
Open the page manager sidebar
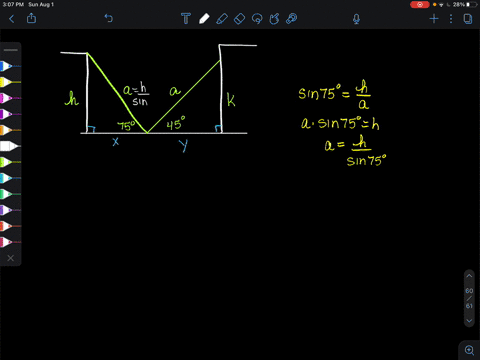468,19
